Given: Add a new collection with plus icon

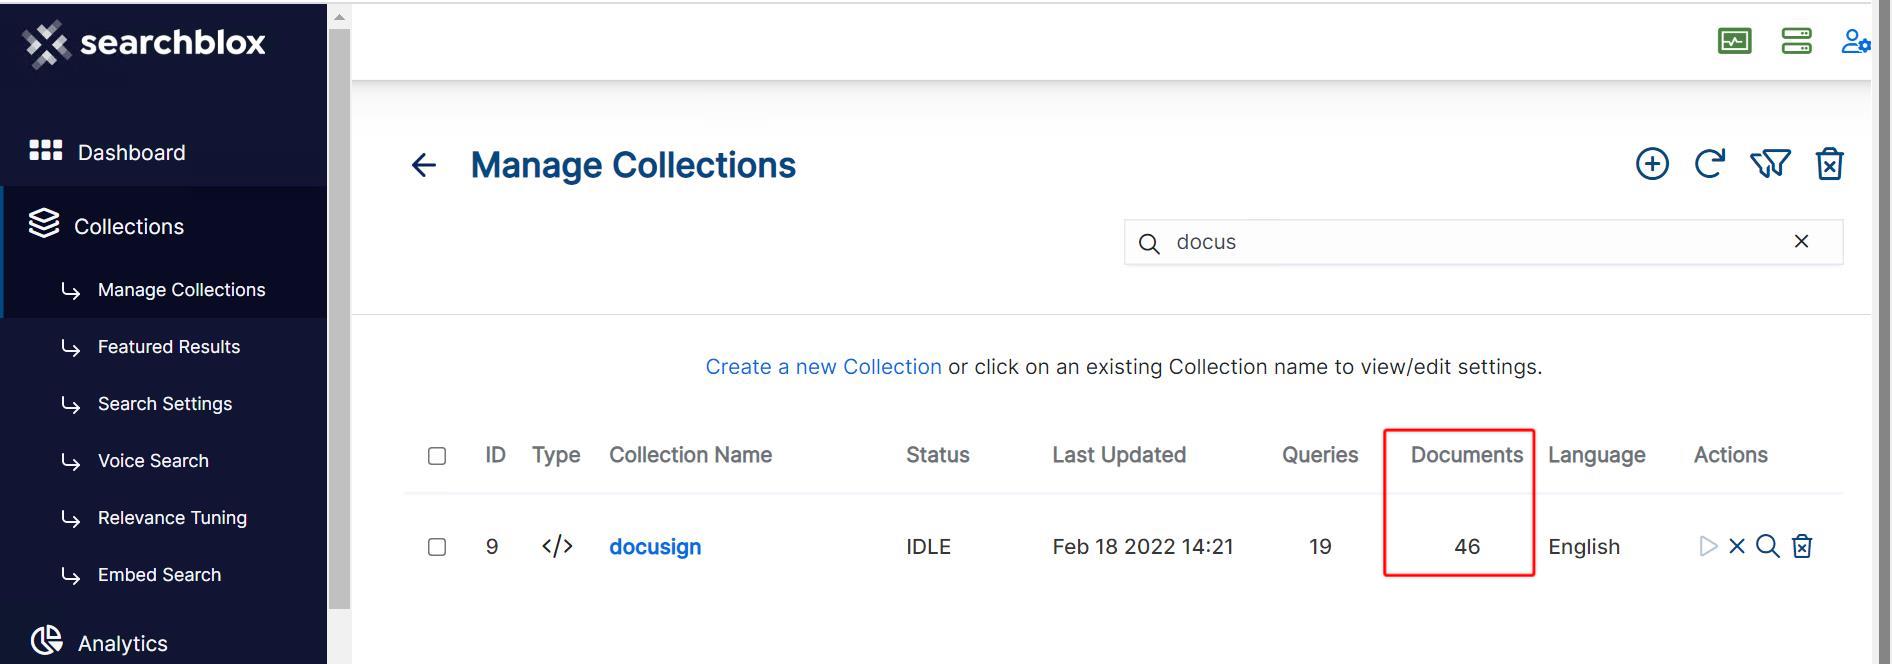Looking at the screenshot, I should tap(1652, 164).
